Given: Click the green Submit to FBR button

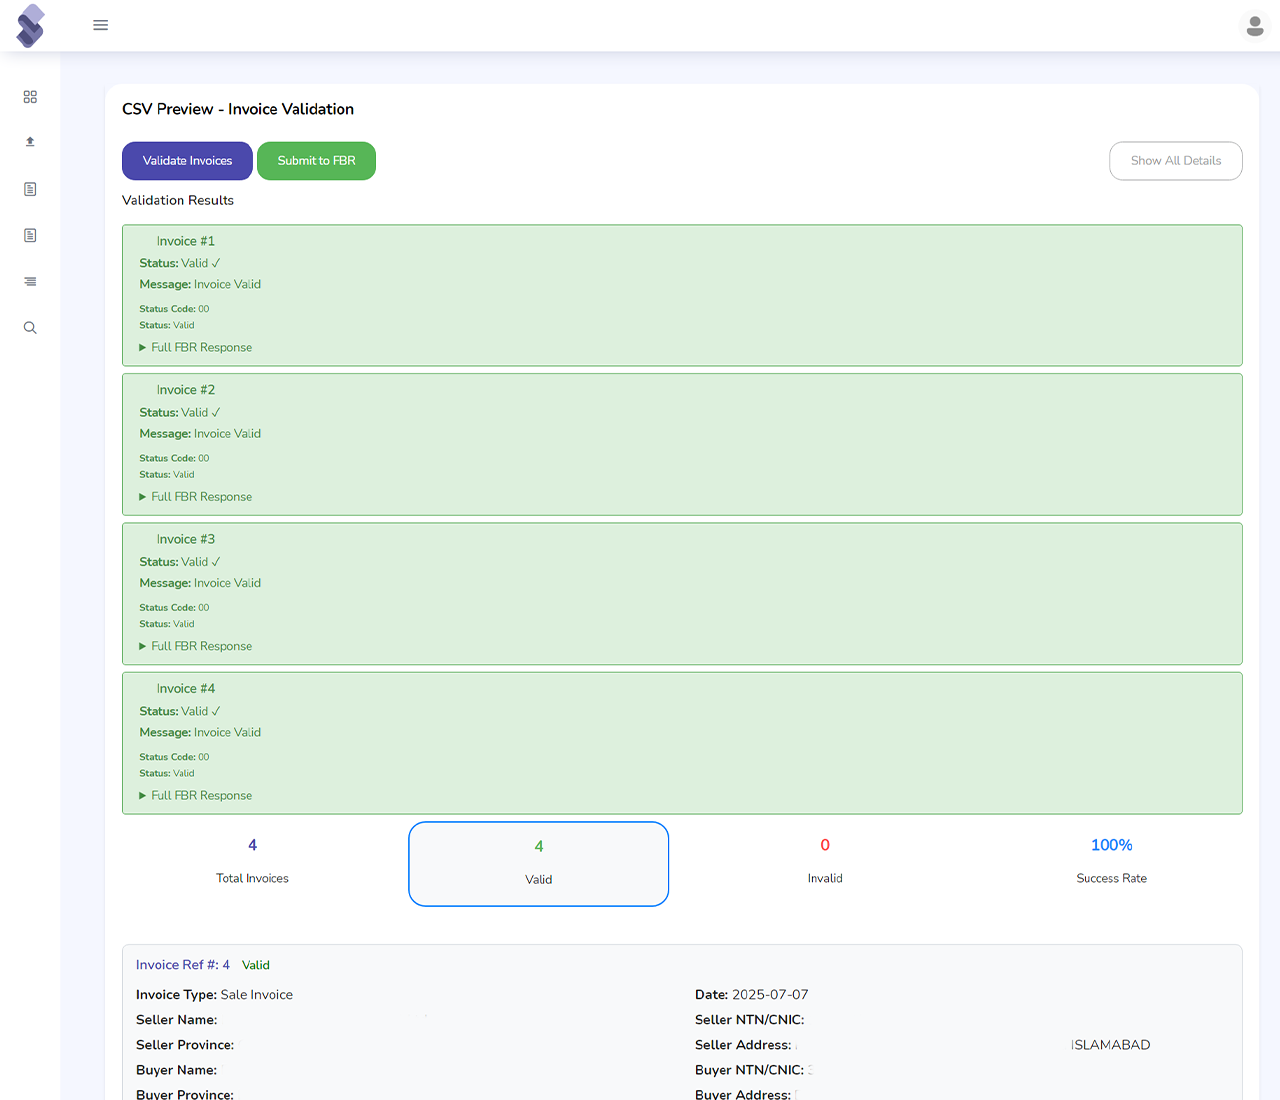Looking at the screenshot, I should [x=316, y=161].
